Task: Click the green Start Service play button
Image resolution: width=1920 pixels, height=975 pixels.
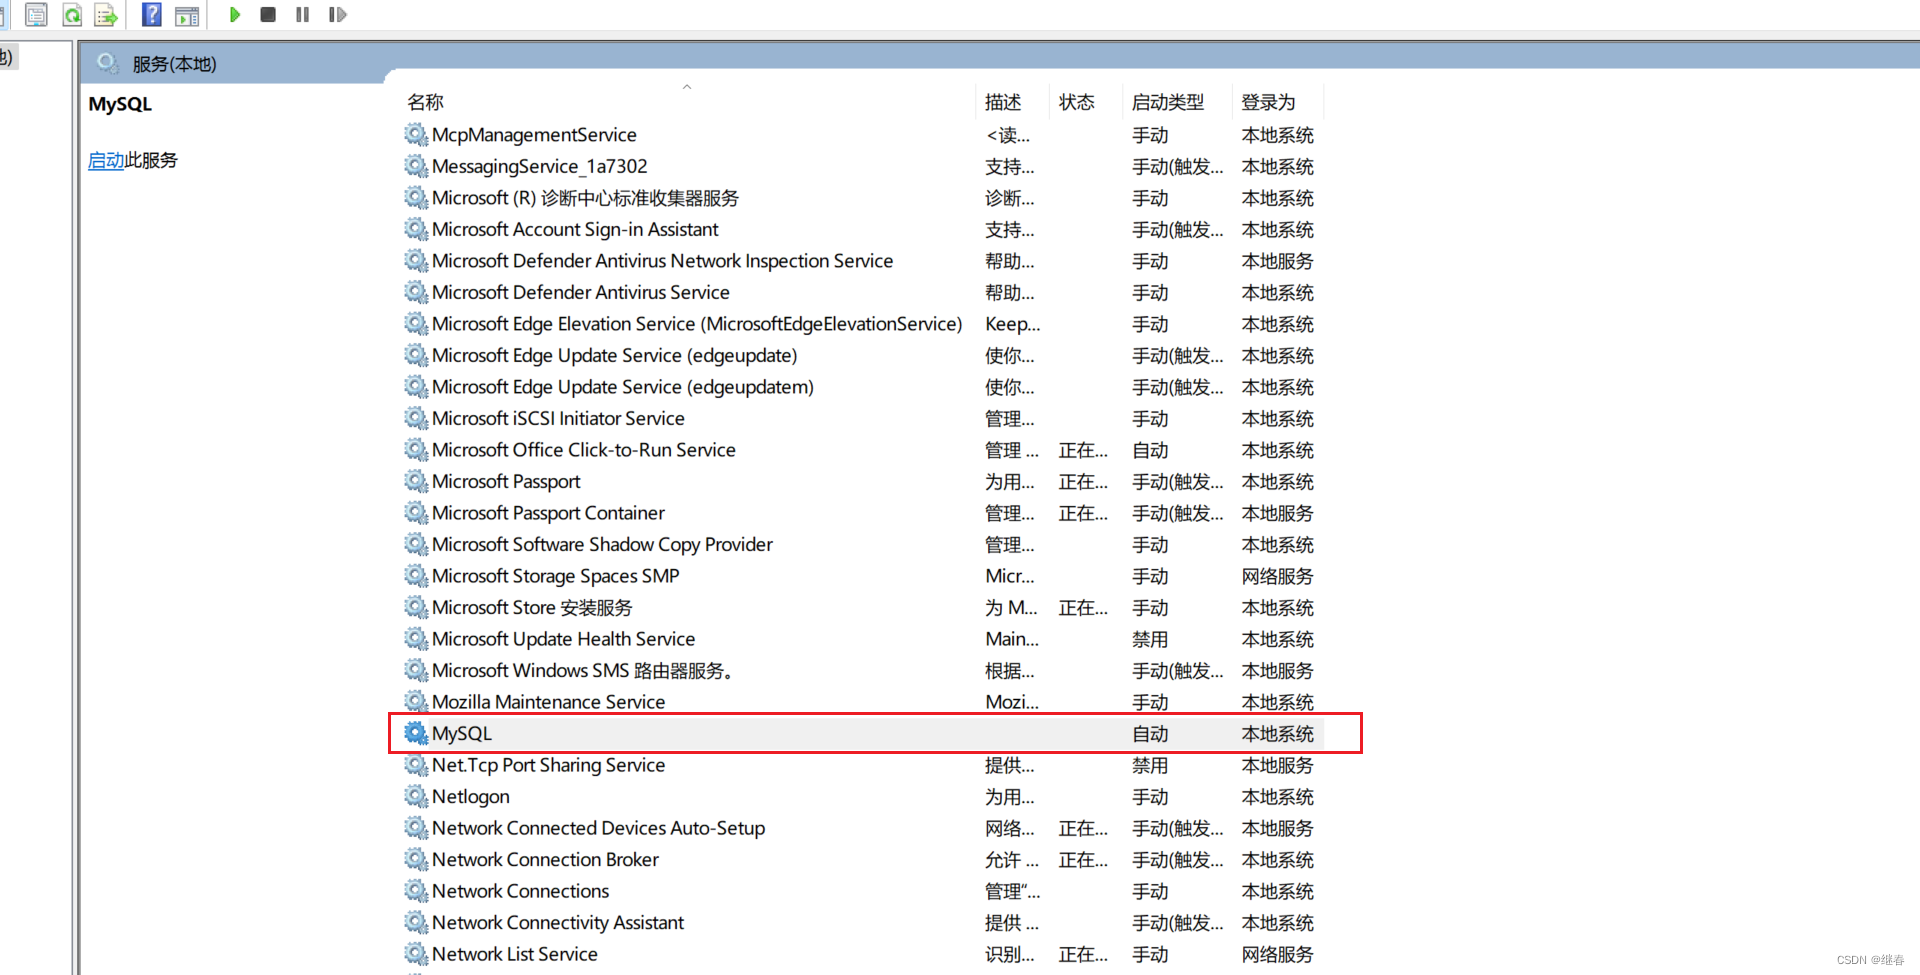Action: pyautogui.click(x=234, y=15)
